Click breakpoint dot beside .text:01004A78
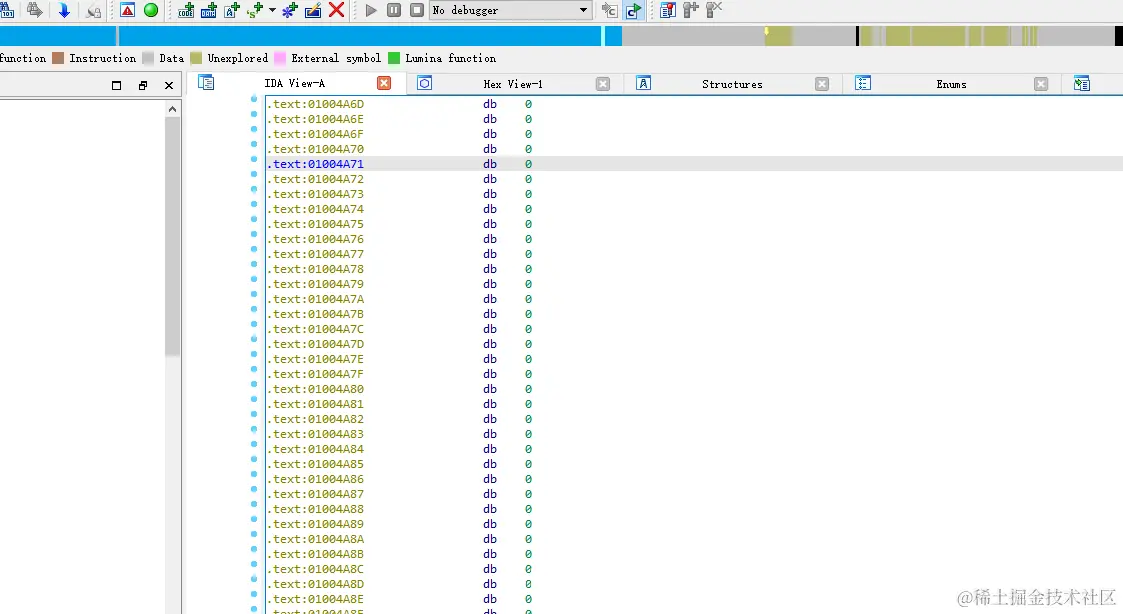The image size is (1123, 614). [x=254, y=264]
